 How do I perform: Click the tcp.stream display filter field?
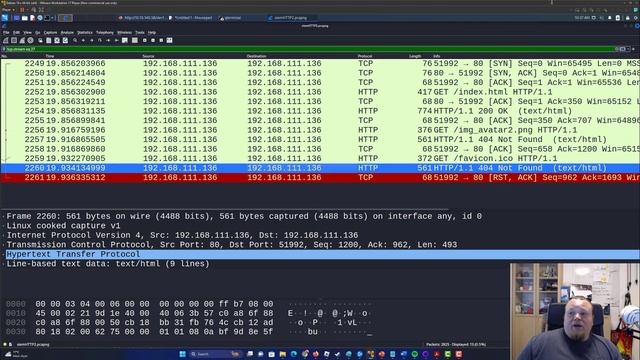tap(308, 49)
